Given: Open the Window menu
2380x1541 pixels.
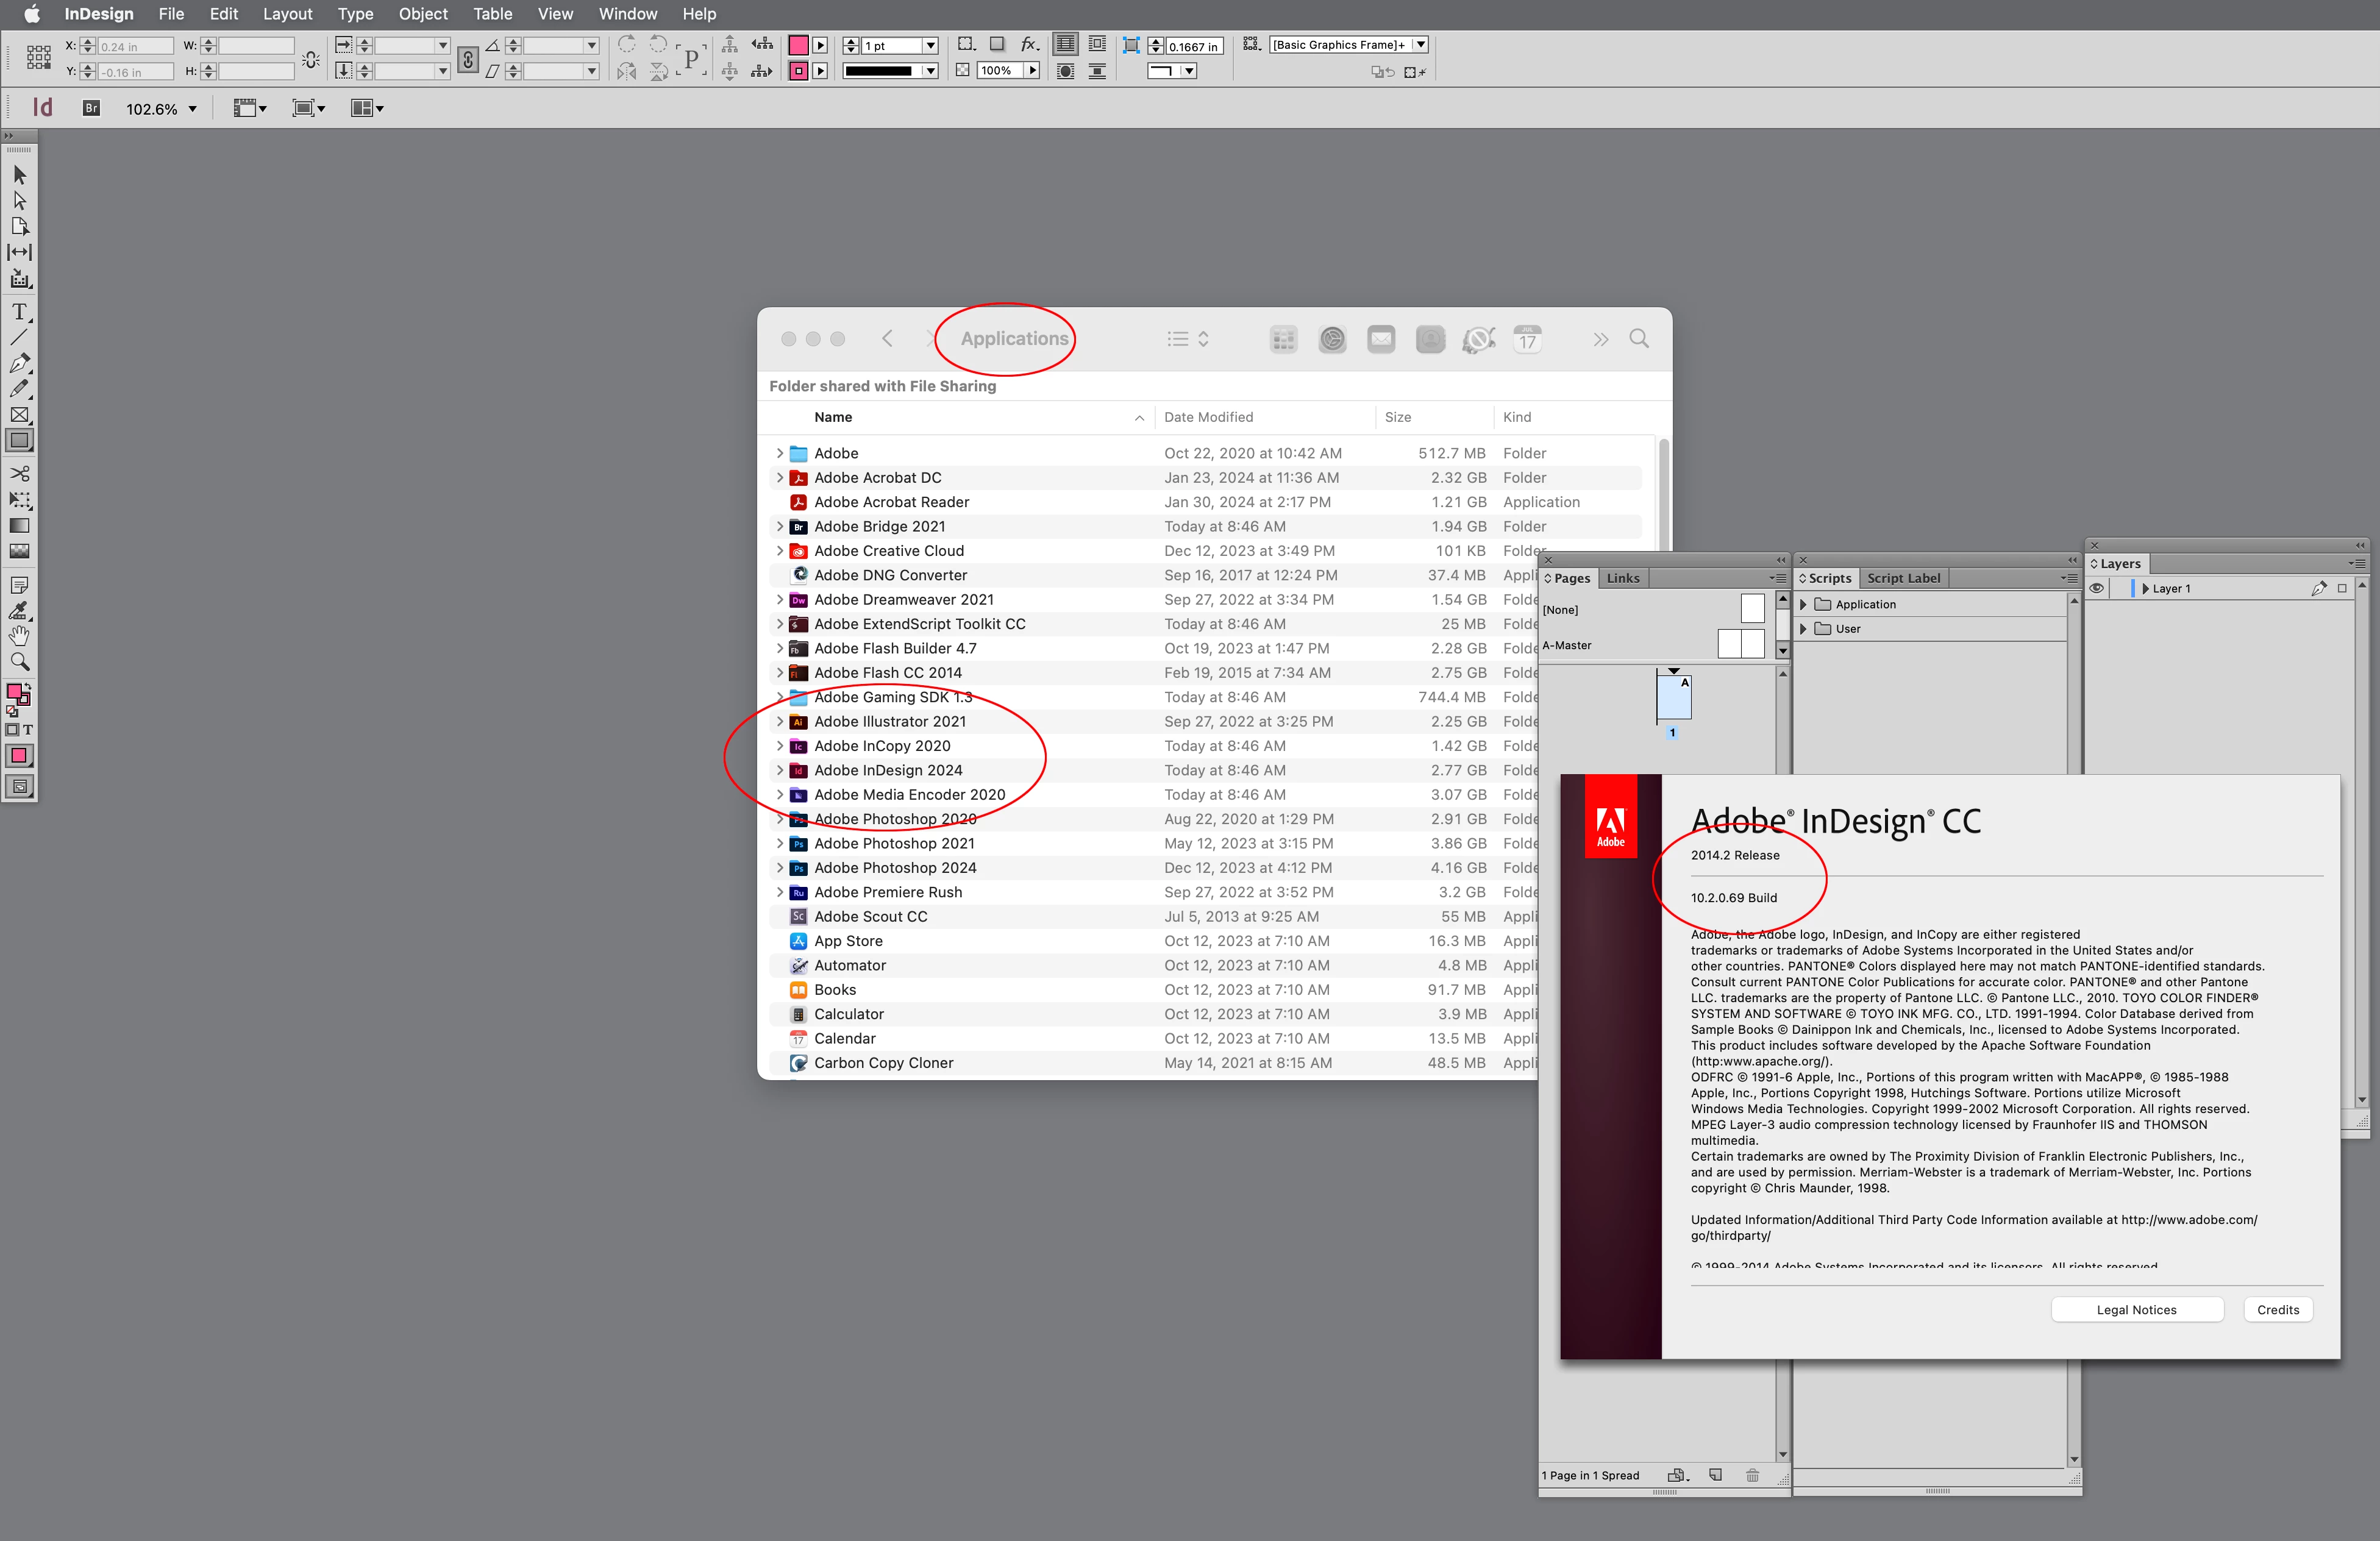Looking at the screenshot, I should 627,14.
